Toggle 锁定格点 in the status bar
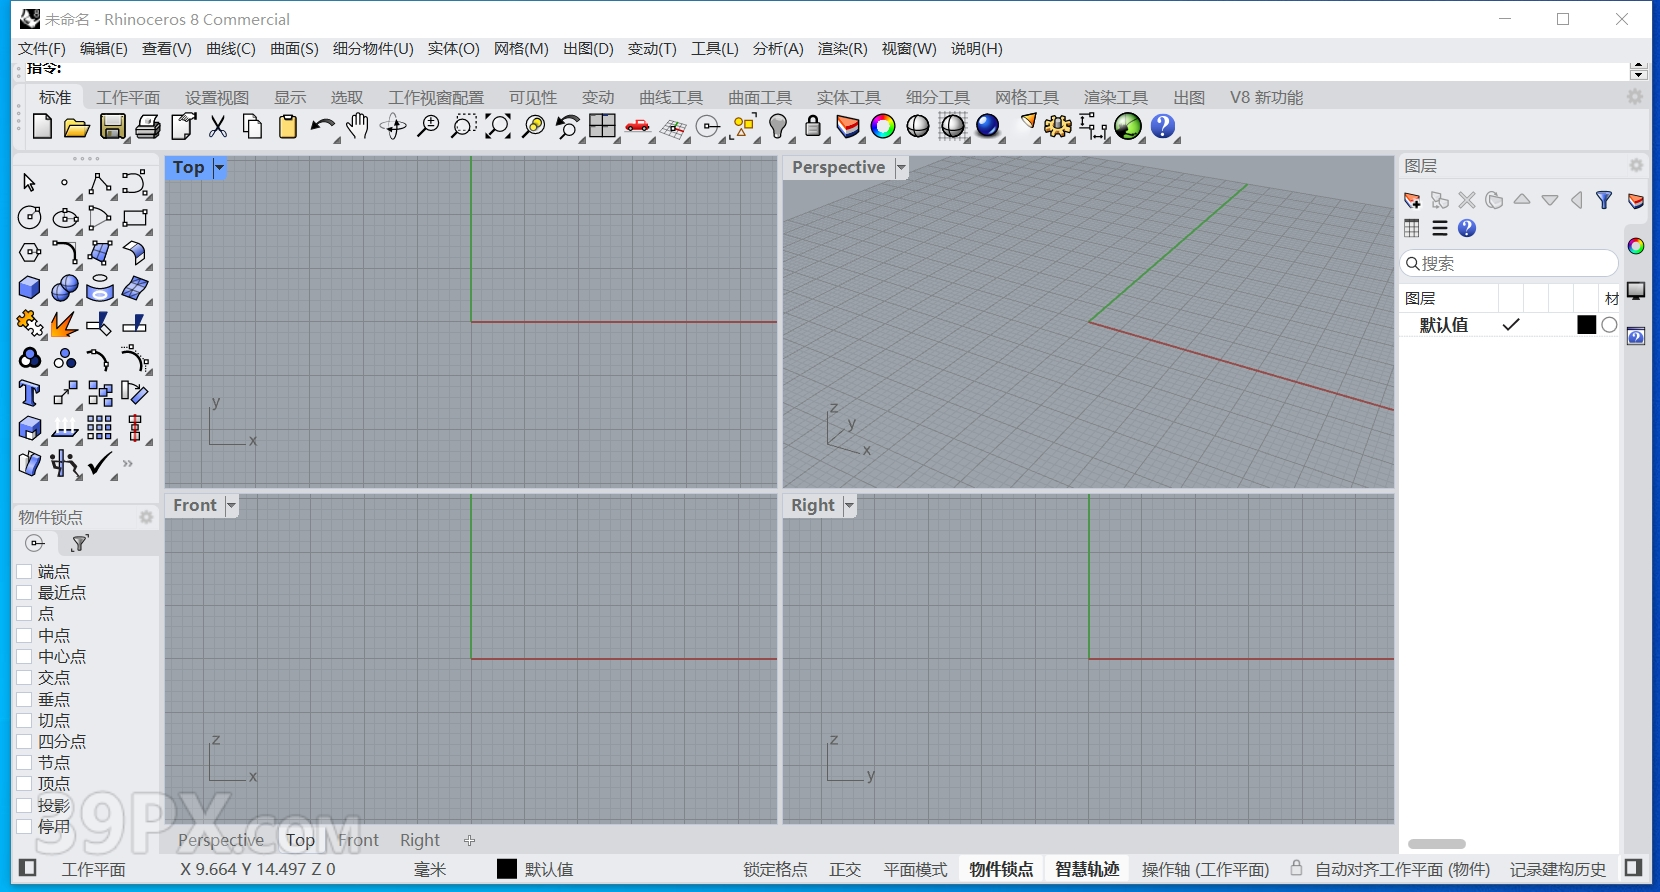 (775, 869)
